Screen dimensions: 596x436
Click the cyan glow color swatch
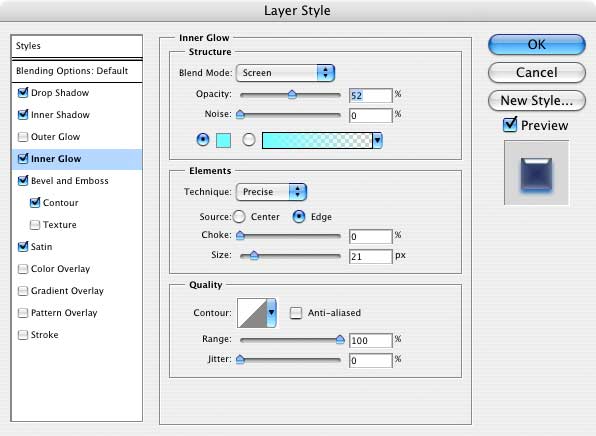click(x=224, y=141)
